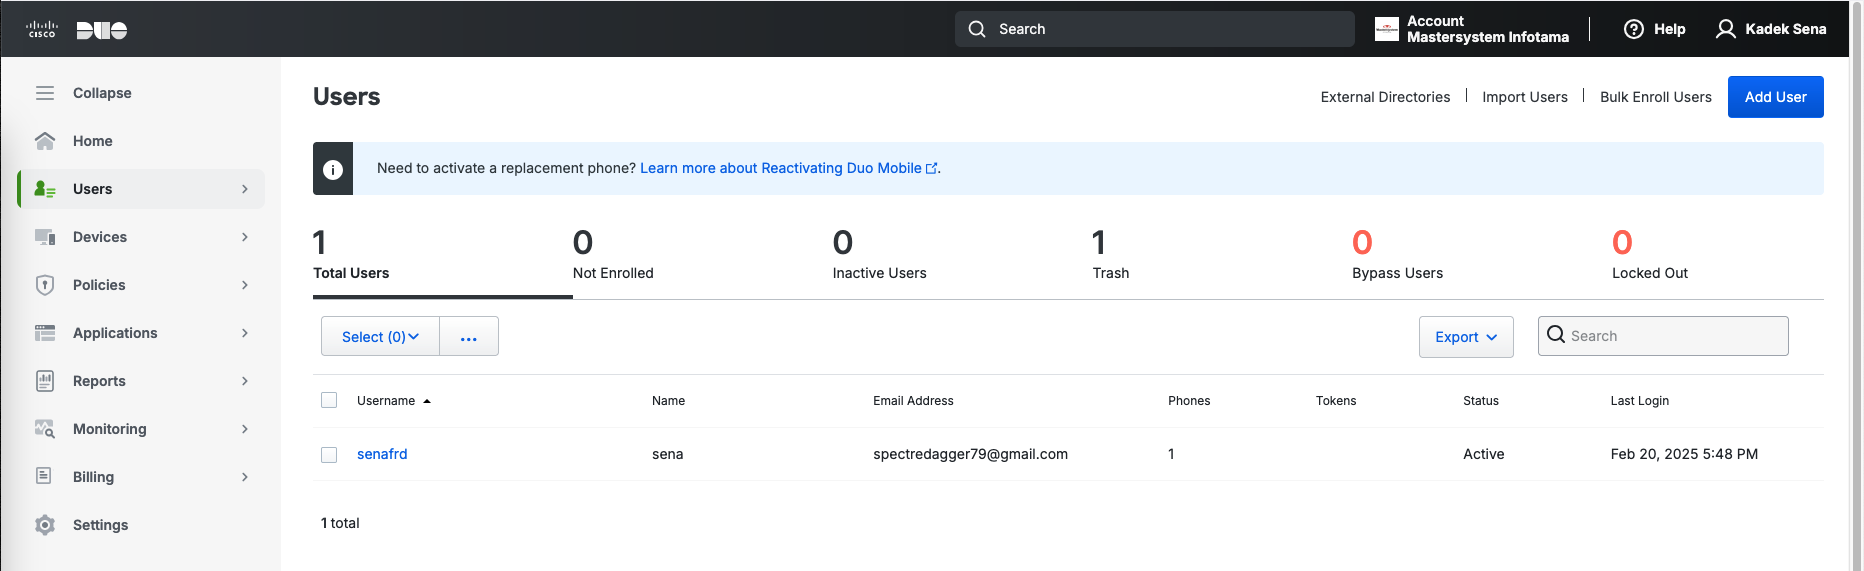Click the Reports icon in sidebar
Screen dimensions: 1864x571
coord(45,381)
